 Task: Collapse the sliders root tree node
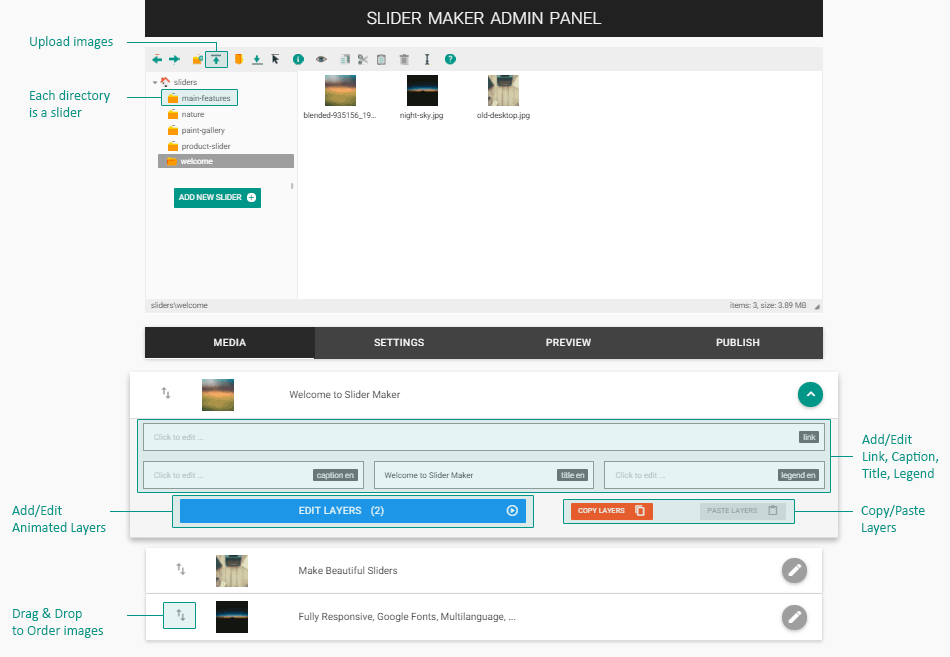coord(155,82)
